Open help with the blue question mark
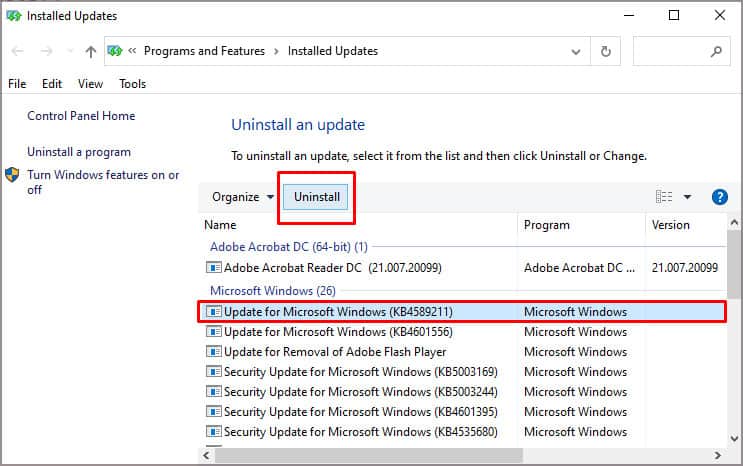743x466 pixels. [x=719, y=197]
